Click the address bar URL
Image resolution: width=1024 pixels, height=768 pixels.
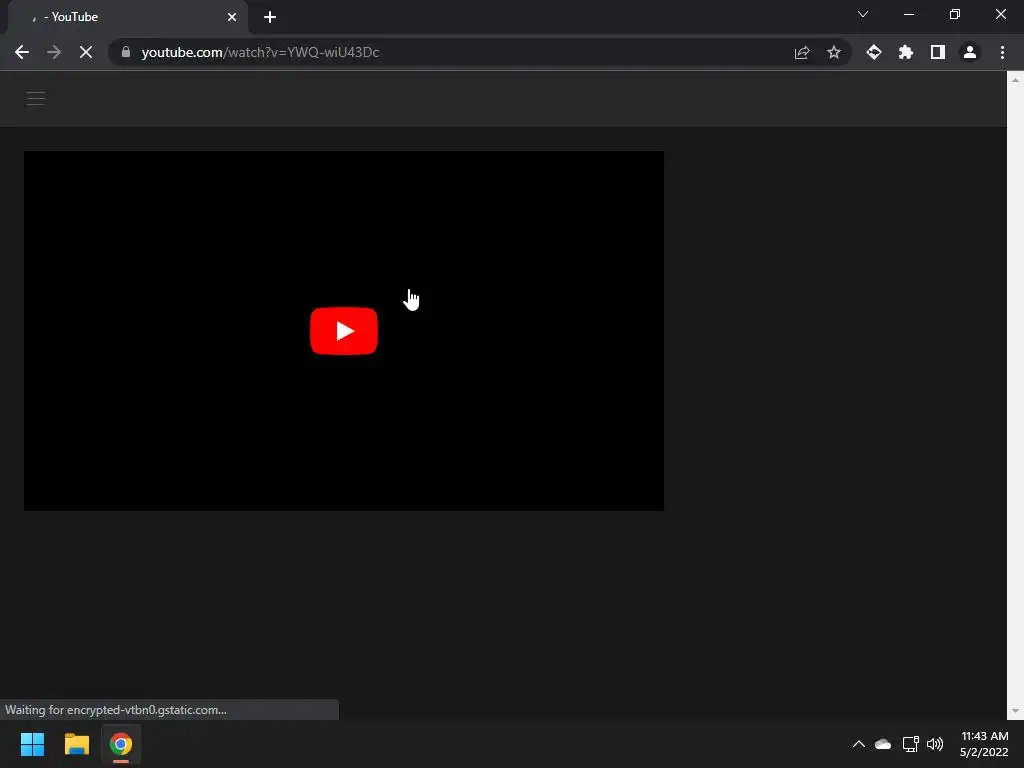click(x=260, y=52)
